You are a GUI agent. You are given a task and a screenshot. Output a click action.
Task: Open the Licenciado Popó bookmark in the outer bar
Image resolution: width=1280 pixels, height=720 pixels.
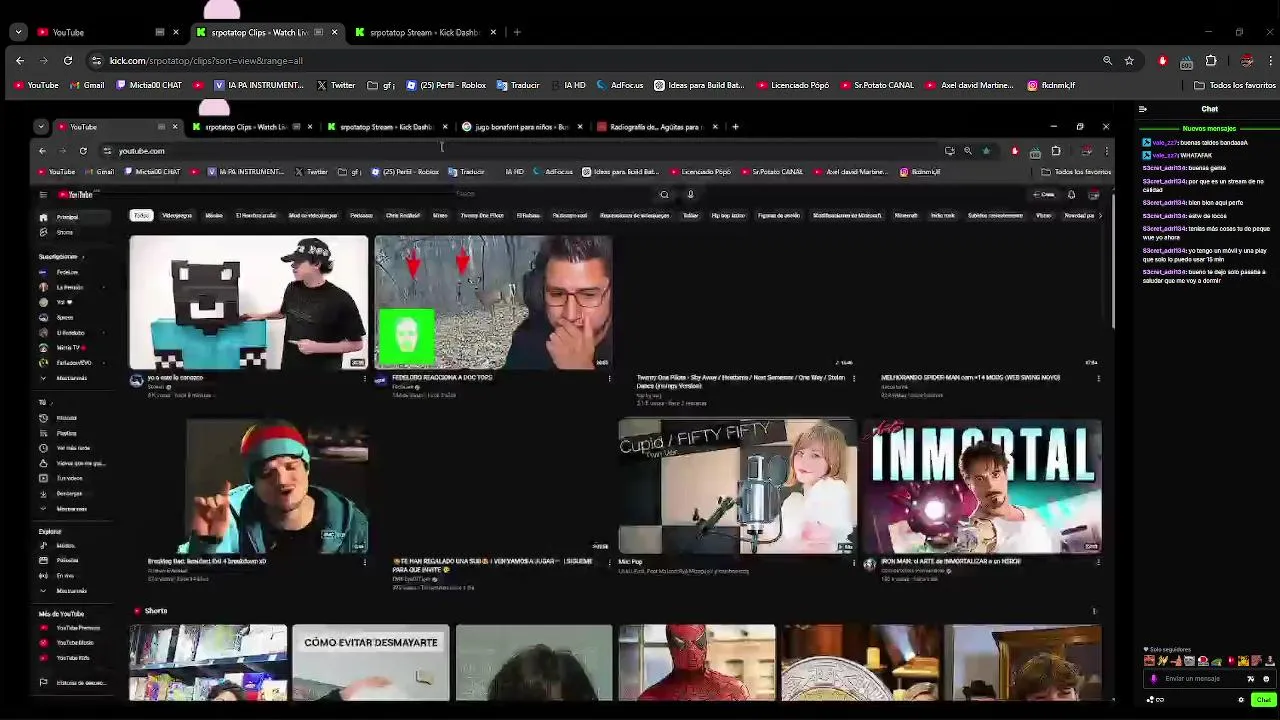pyautogui.click(x=793, y=85)
